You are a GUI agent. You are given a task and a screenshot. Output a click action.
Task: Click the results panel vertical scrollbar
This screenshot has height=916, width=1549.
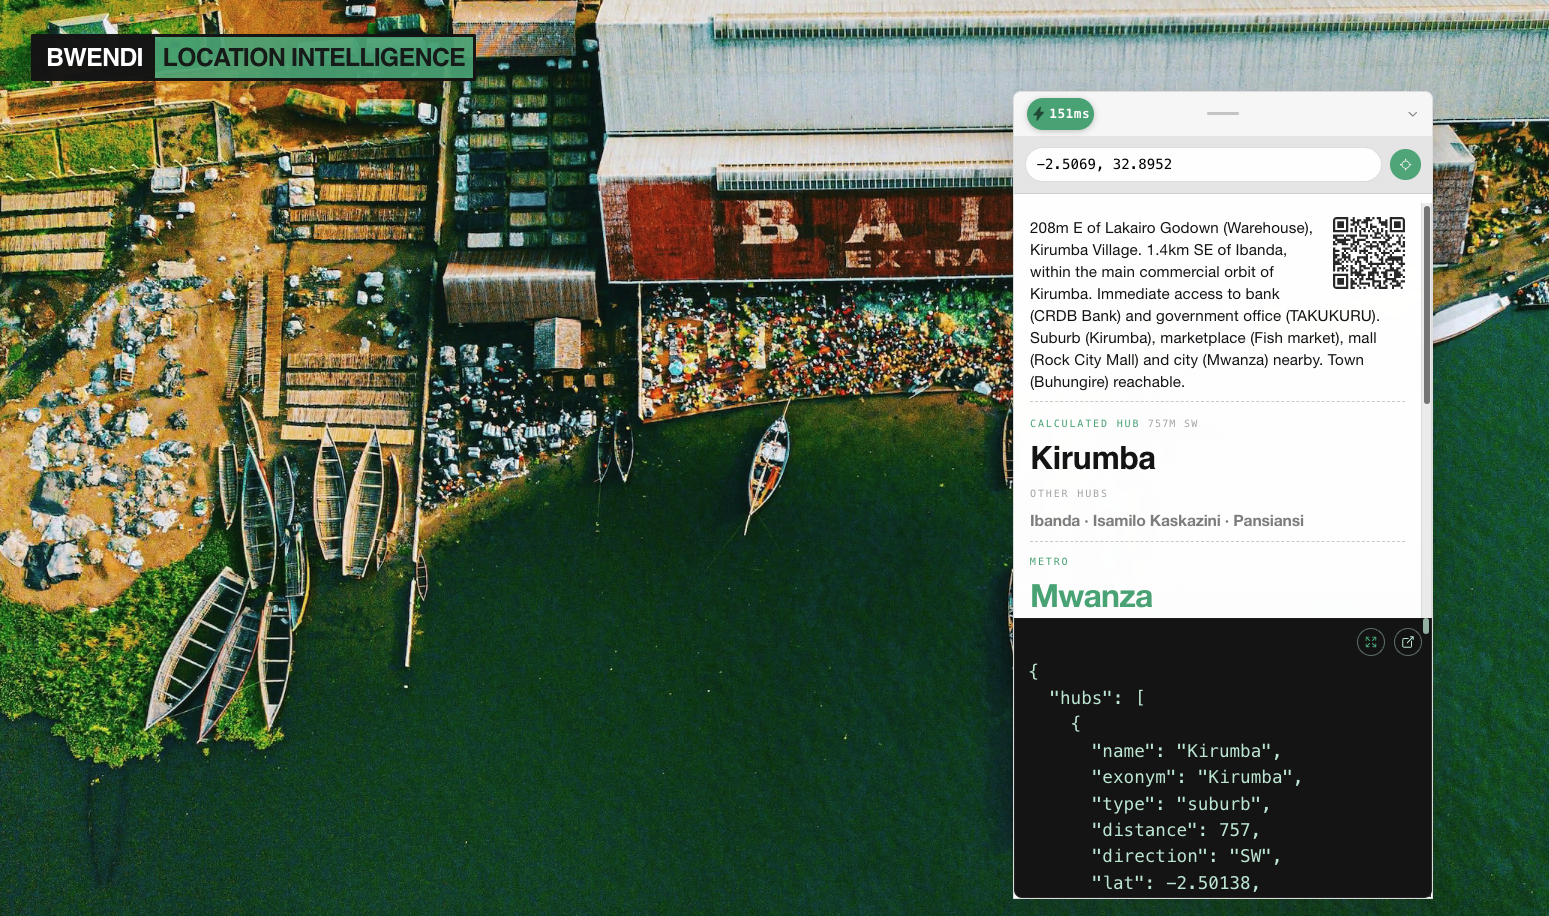(x=1426, y=305)
